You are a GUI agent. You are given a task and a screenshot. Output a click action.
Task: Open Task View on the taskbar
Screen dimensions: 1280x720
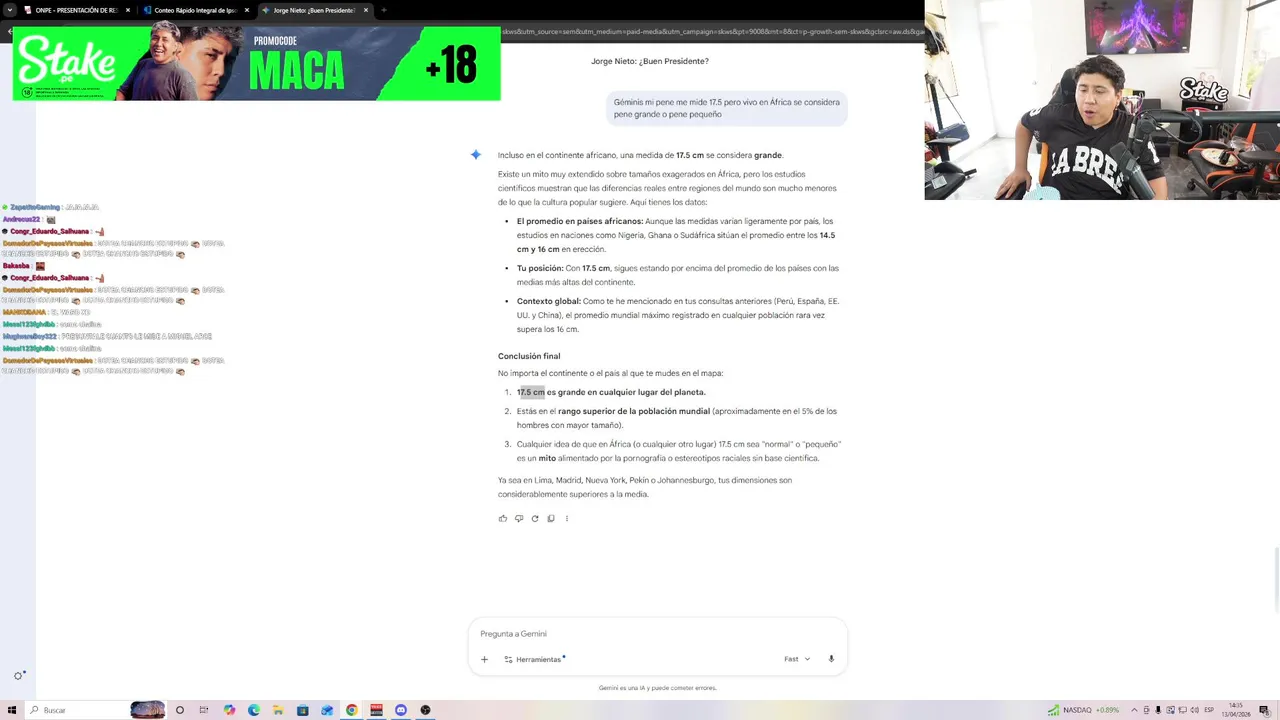point(204,710)
